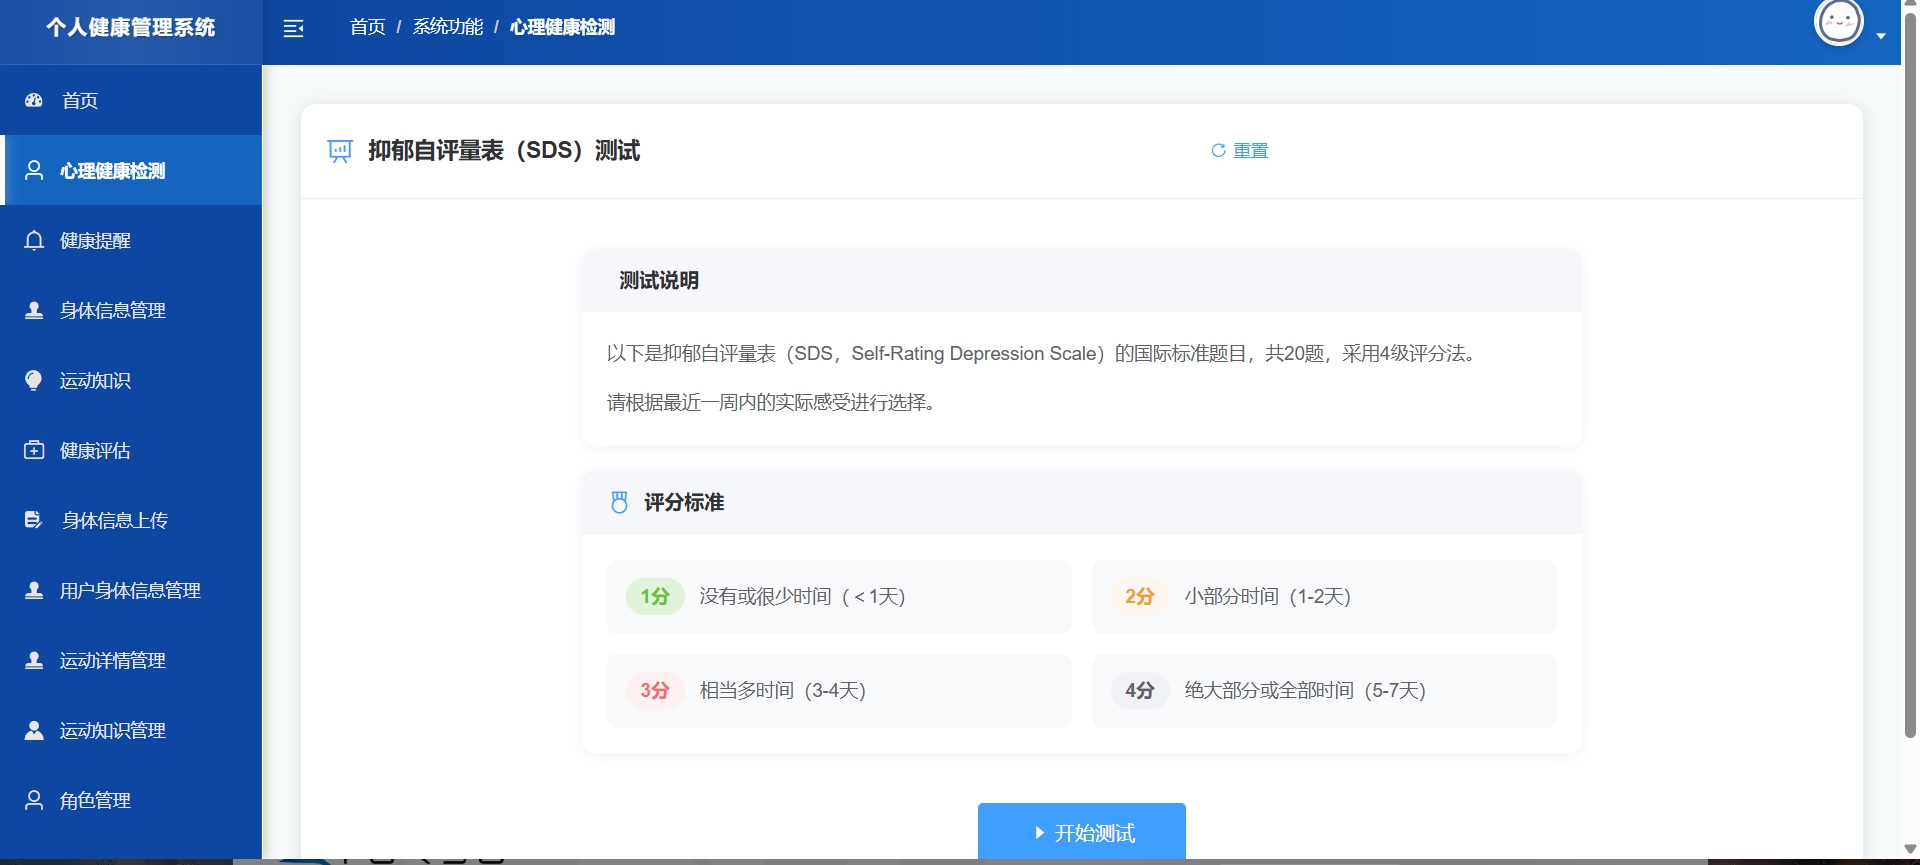Viewport: 1920px width, 865px height.
Task: Click the refresh icon next to 重置
Action: click(x=1218, y=150)
